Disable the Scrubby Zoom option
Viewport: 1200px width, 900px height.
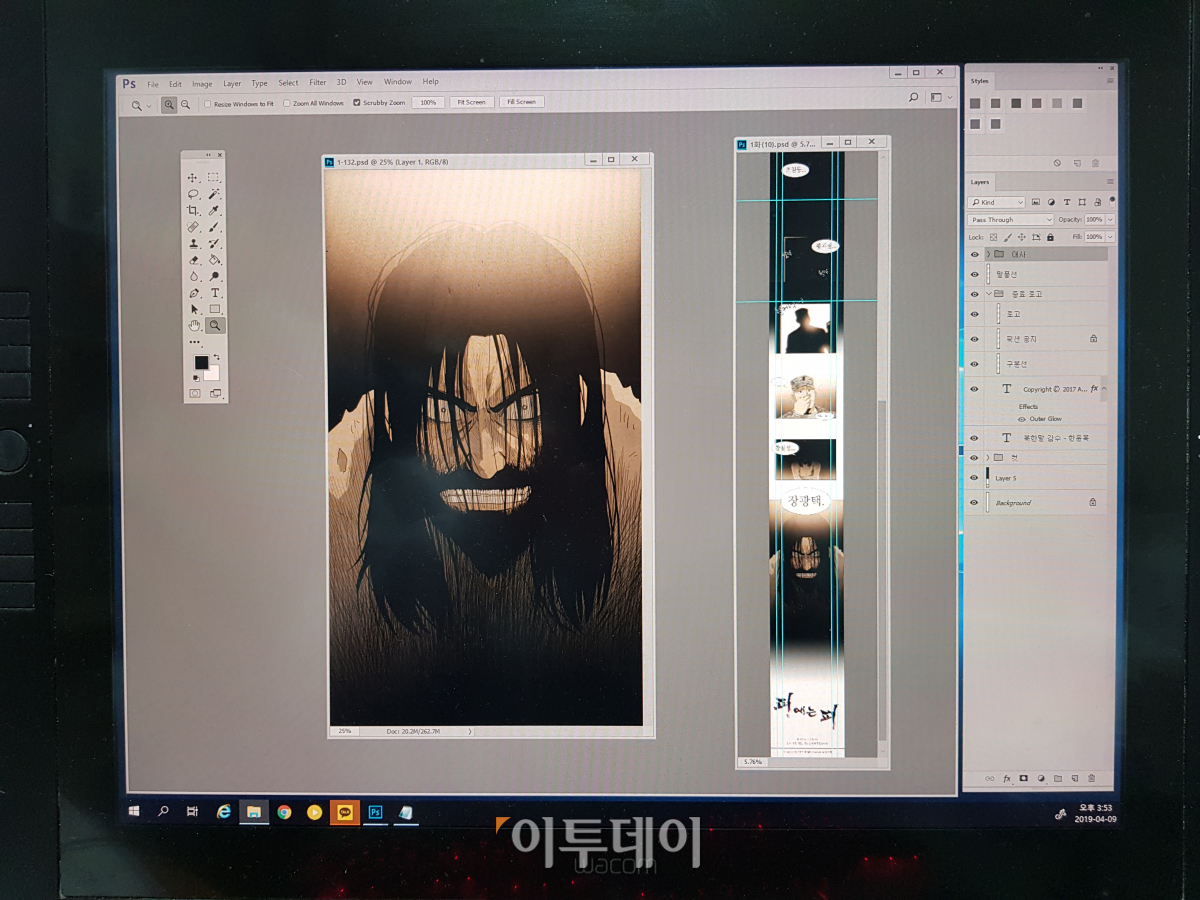(356, 102)
